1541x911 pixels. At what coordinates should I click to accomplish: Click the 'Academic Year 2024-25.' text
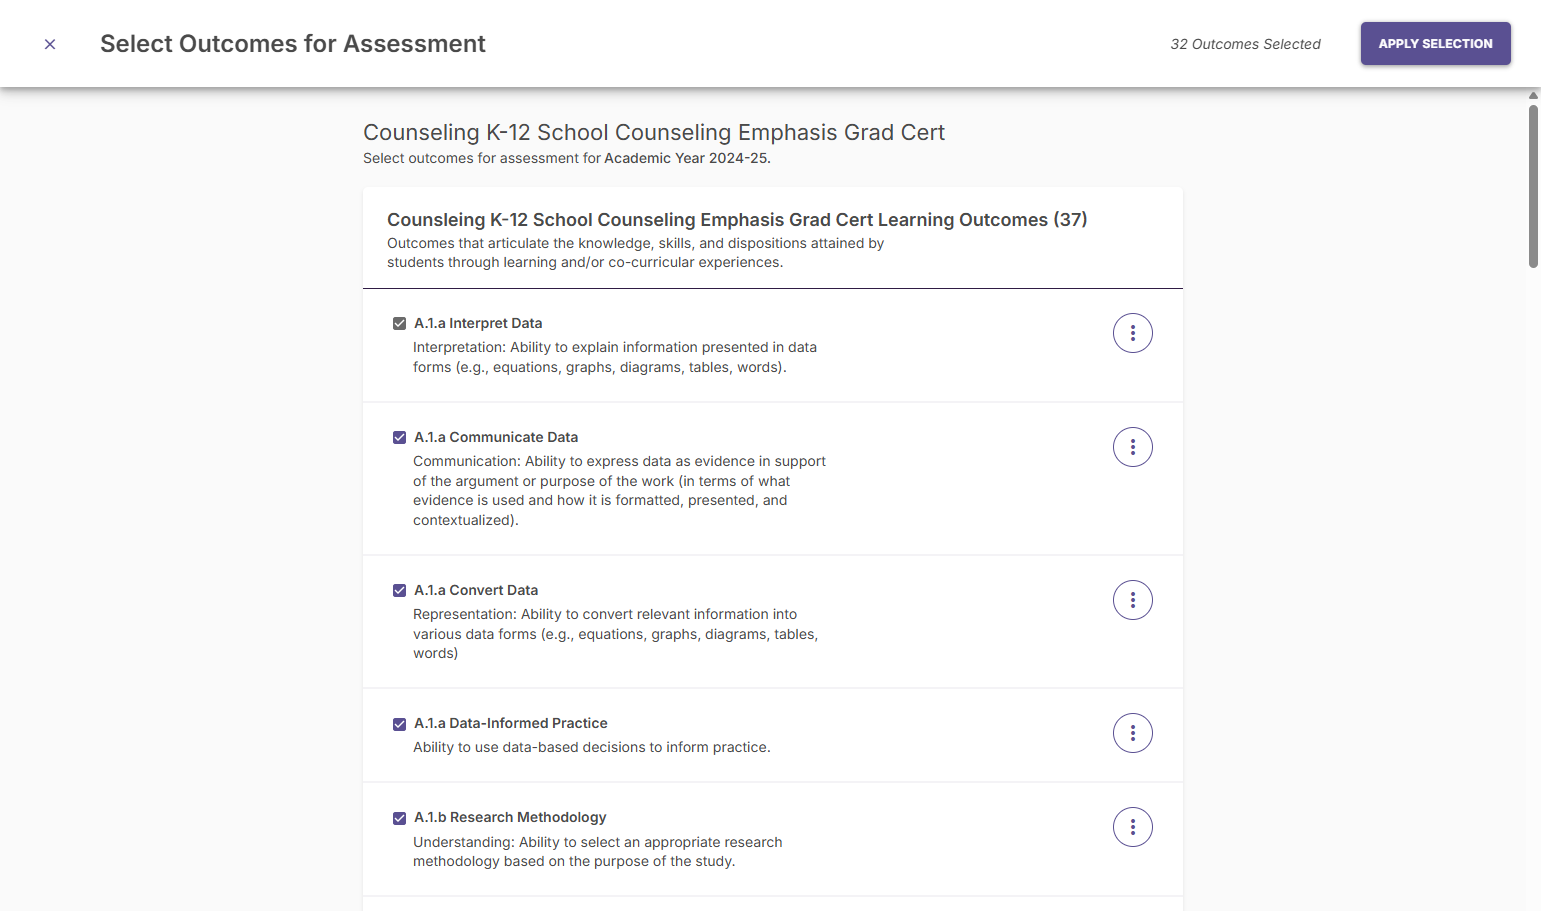pos(687,158)
